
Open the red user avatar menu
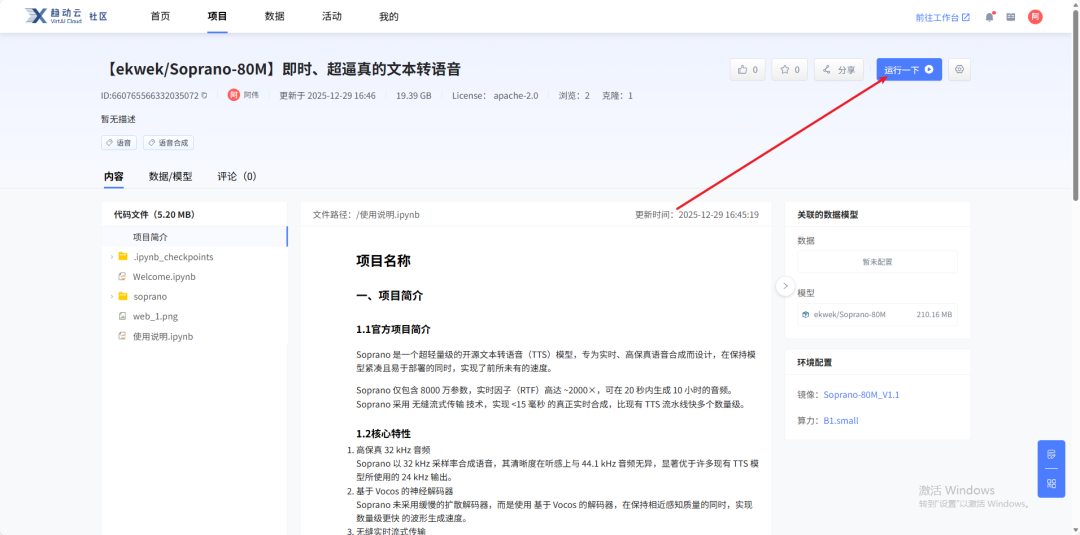[1035, 17]
